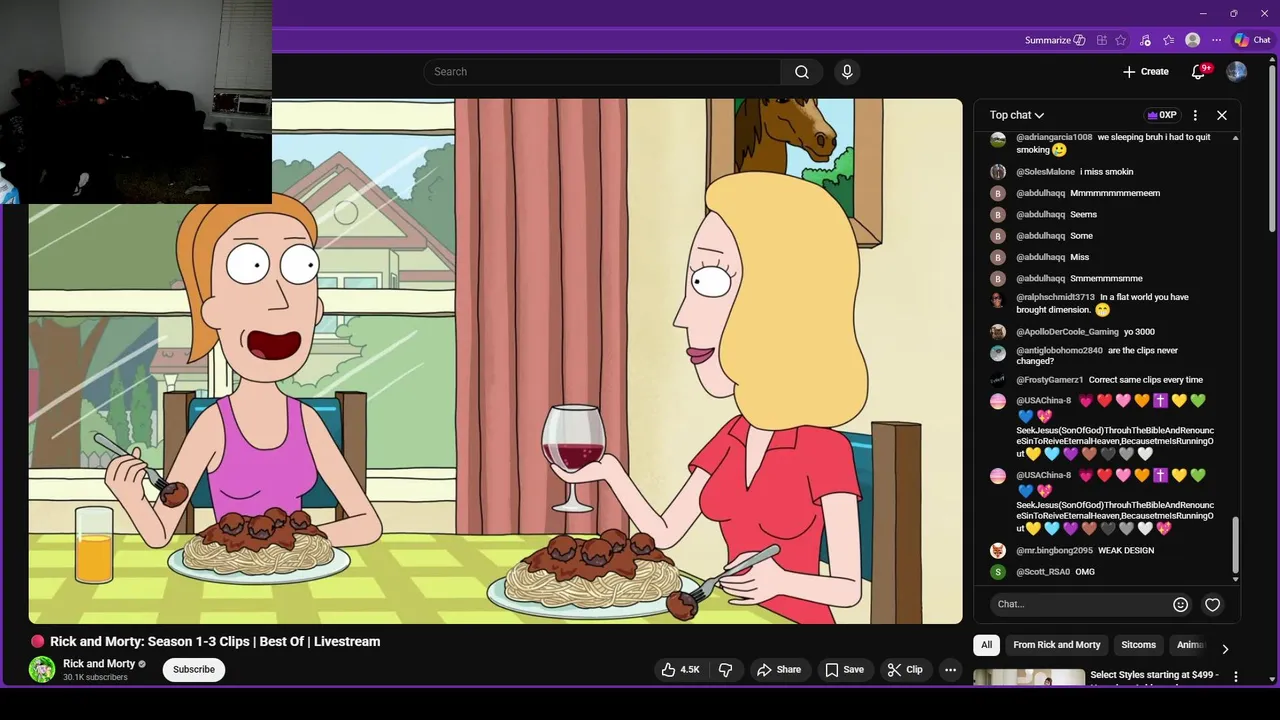Image resolution: width=1280 pixels, height=720 pixels.
Task: Select the Sitcoms filter chip
Action: (x=1138, y=645)
